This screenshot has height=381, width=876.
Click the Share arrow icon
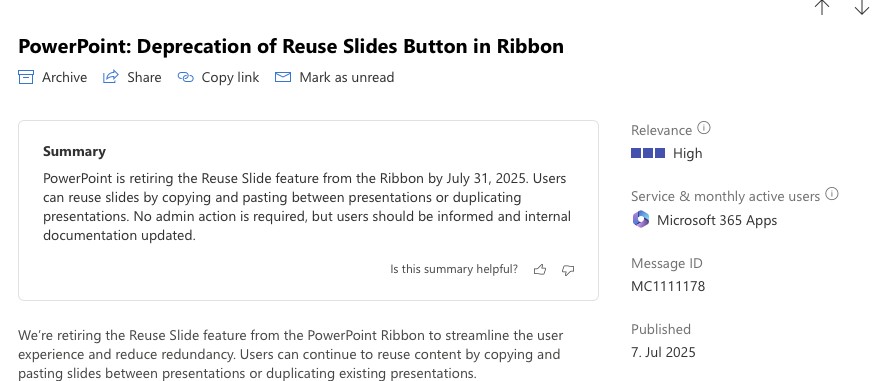point(111,77)
